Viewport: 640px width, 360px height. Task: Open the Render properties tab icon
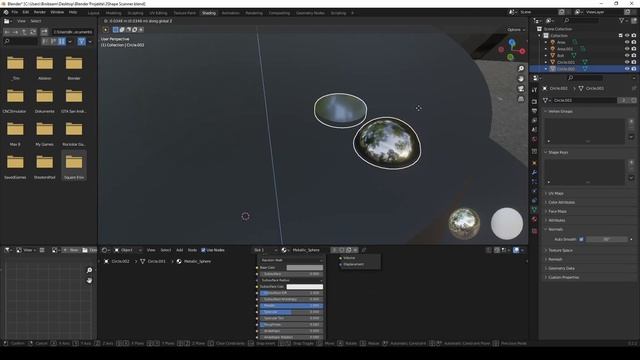pos(534,101)
